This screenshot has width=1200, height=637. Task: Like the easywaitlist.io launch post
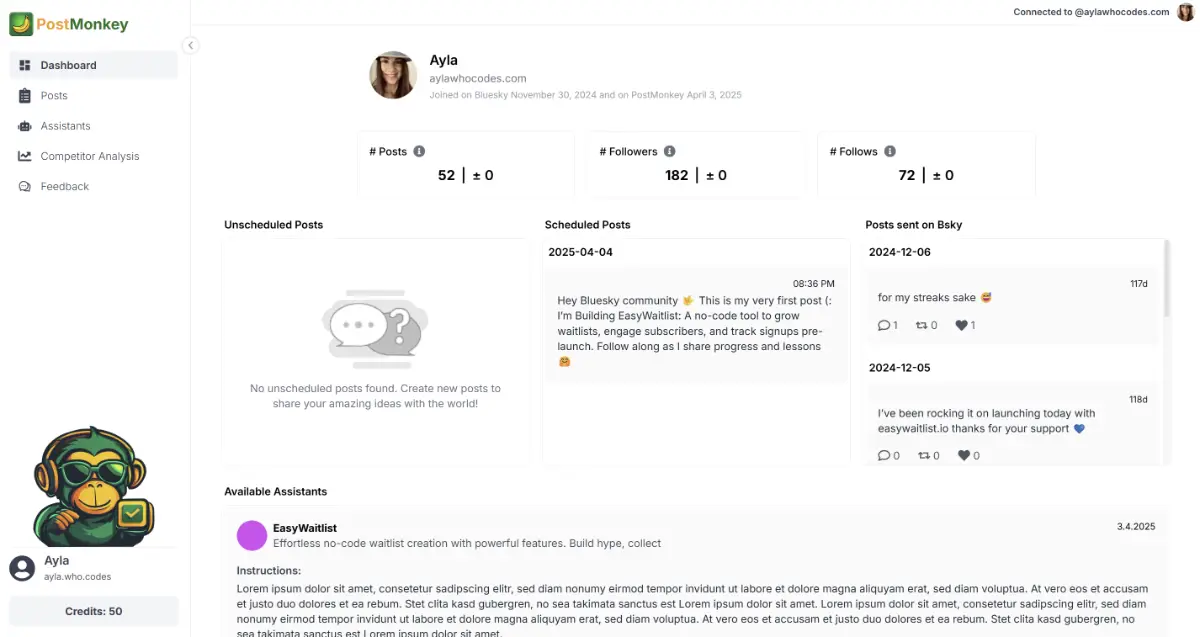[964, 455]
